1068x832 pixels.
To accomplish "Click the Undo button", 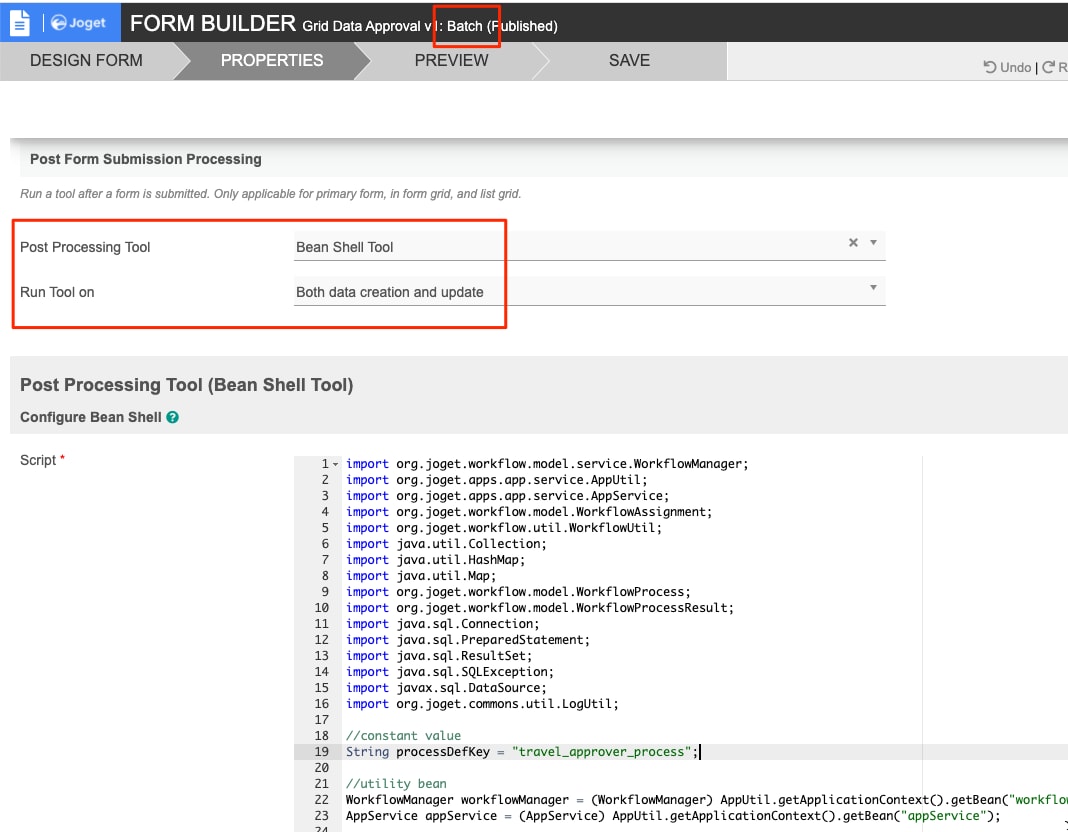I will [1007, 67].
